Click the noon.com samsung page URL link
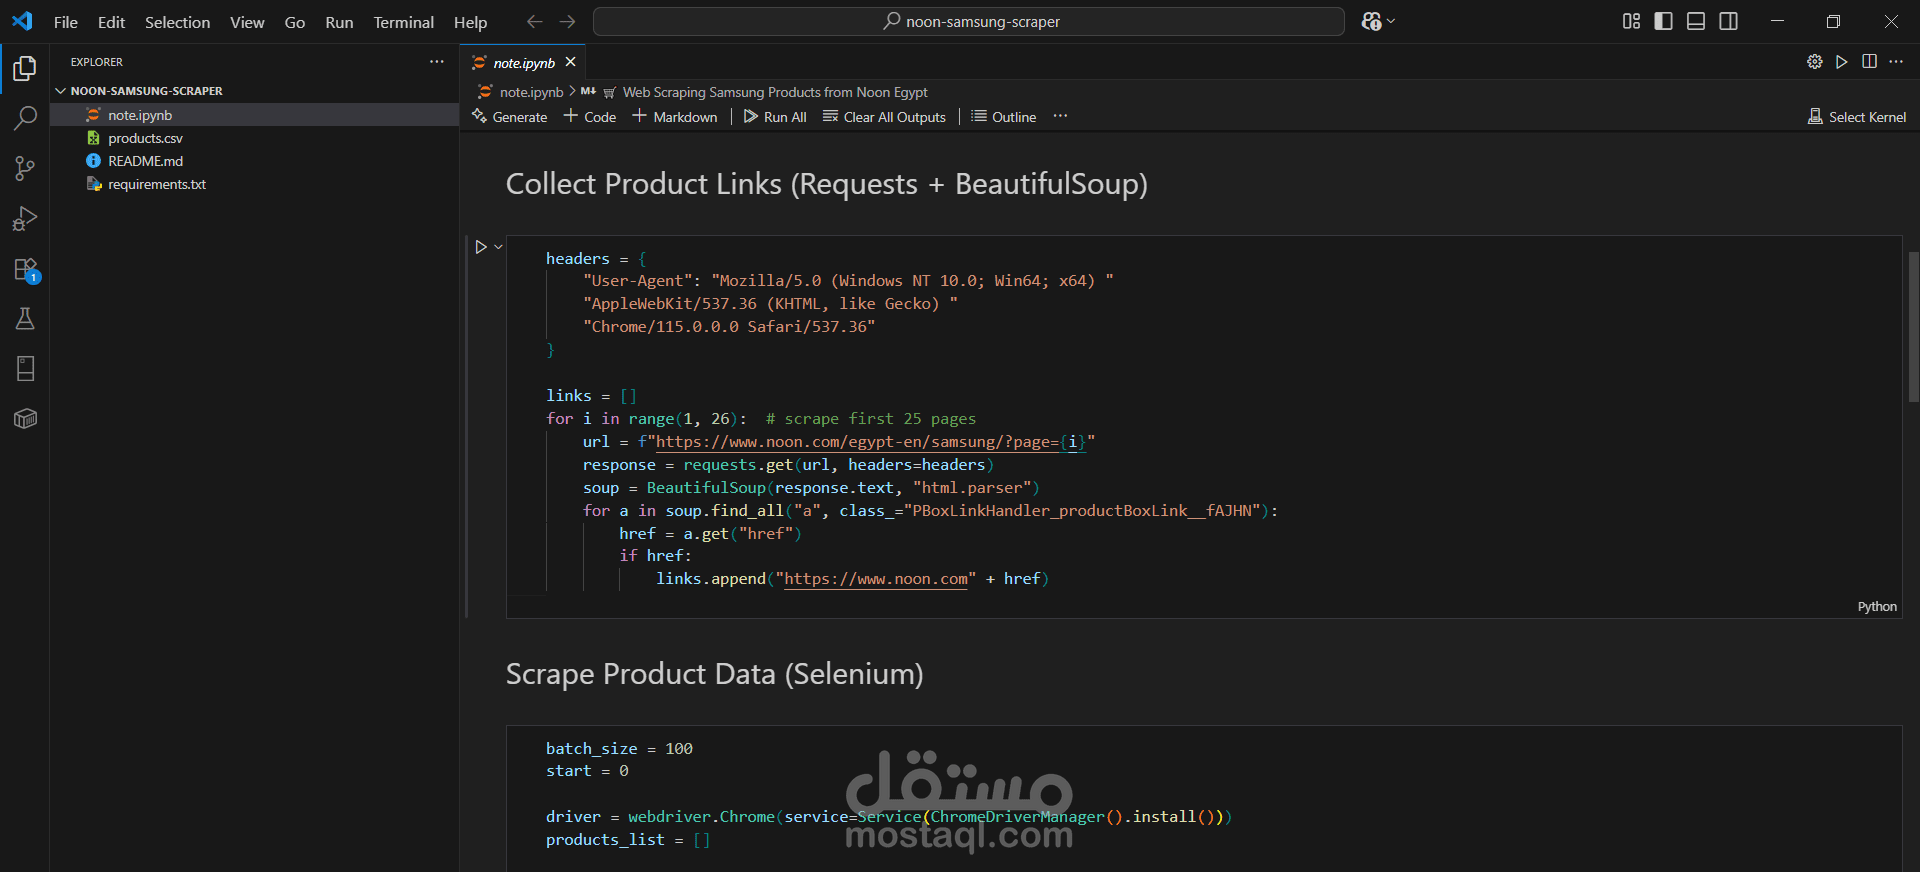This screenshot has width=1920, height=872. tap(870, 442)
